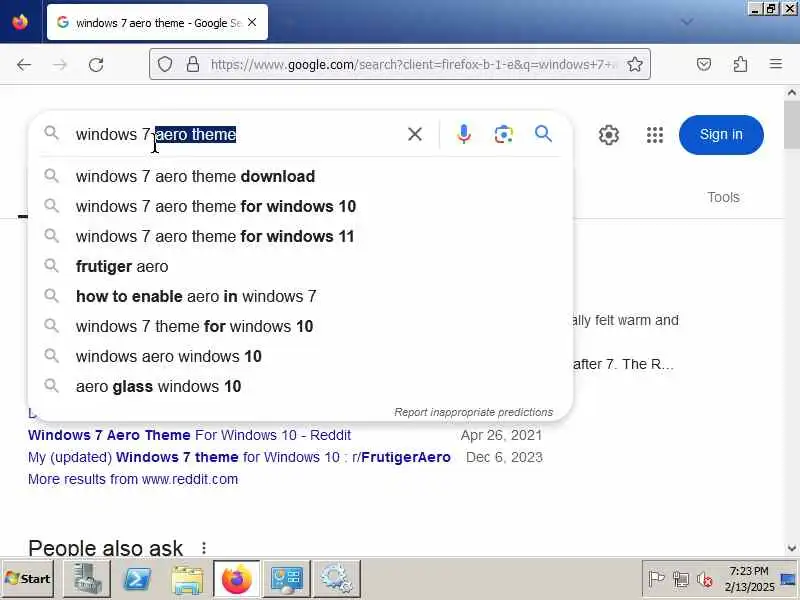
Task: Open More results from www.reddit.com
Action: 133,480
